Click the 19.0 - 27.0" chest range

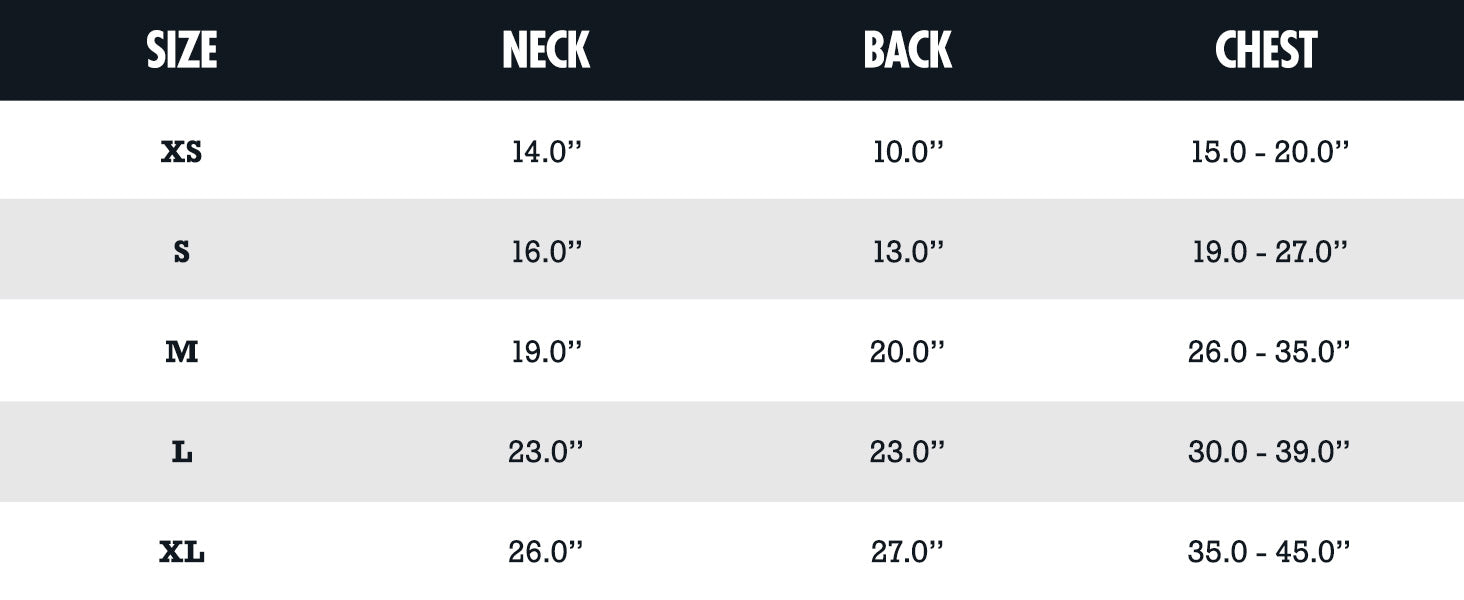(1269, 252)
